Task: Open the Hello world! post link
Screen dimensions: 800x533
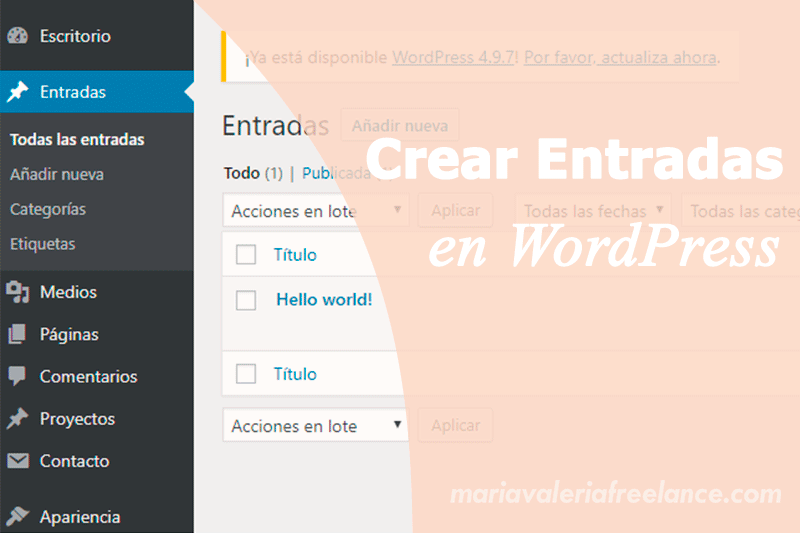Action: [x=324, y=299]
